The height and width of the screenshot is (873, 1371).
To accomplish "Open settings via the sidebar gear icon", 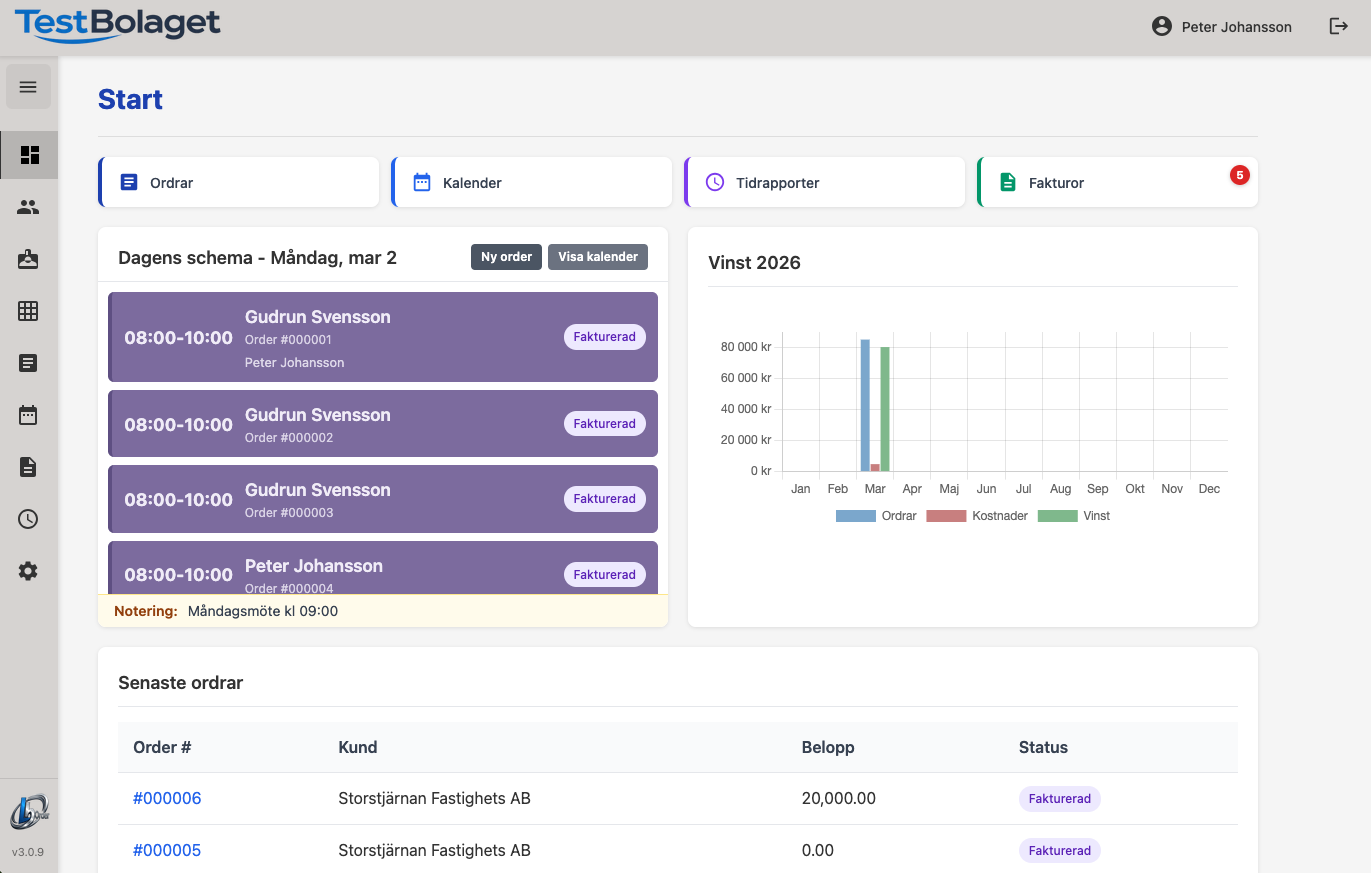I will tap(28, 571).
